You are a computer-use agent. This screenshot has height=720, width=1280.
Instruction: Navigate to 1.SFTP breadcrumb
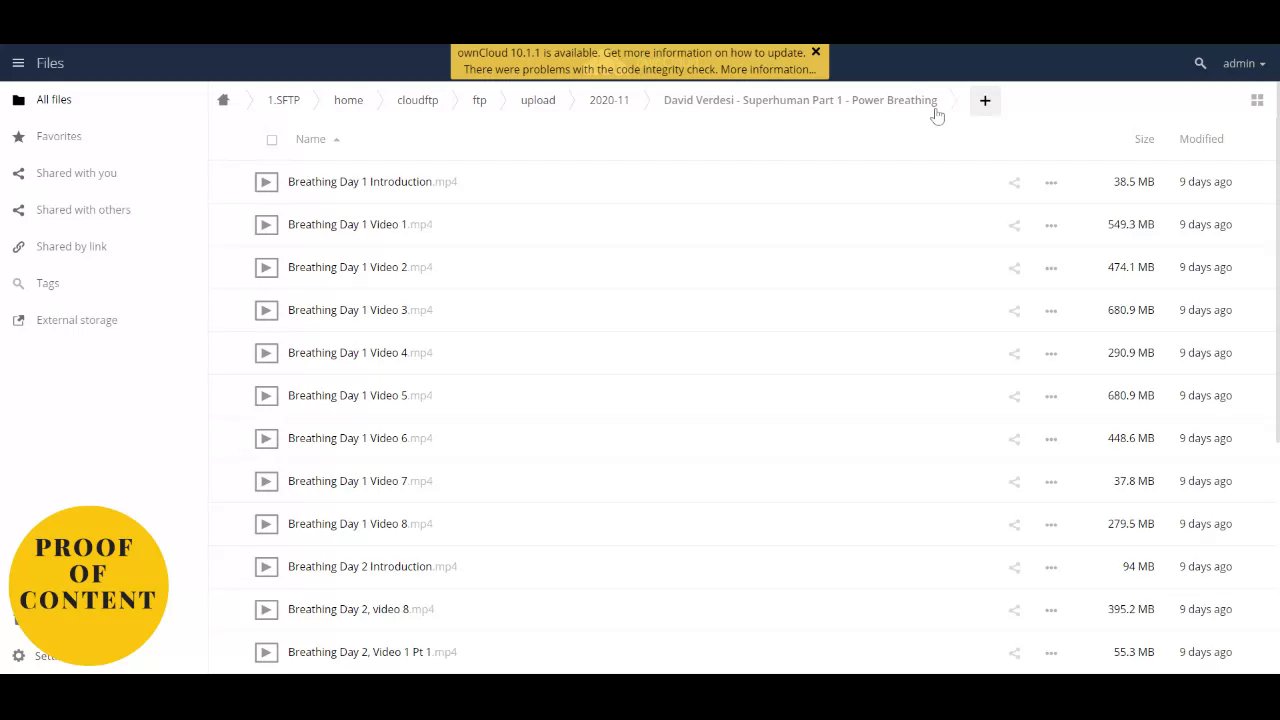tap(283, 100)
